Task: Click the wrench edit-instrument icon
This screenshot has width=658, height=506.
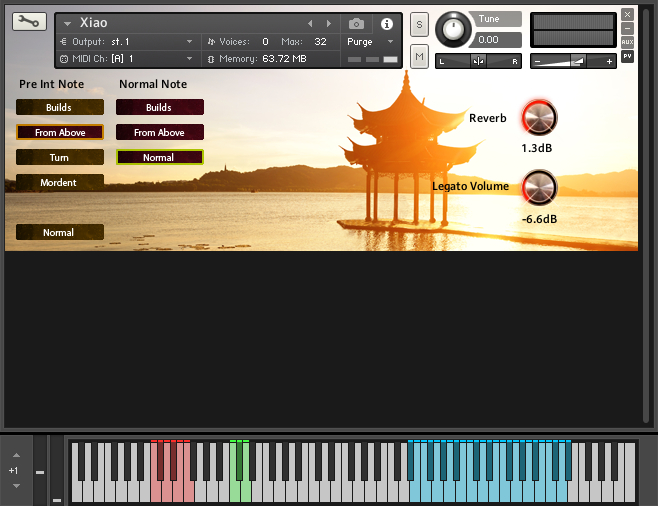Action: click(x=29, y=22)
